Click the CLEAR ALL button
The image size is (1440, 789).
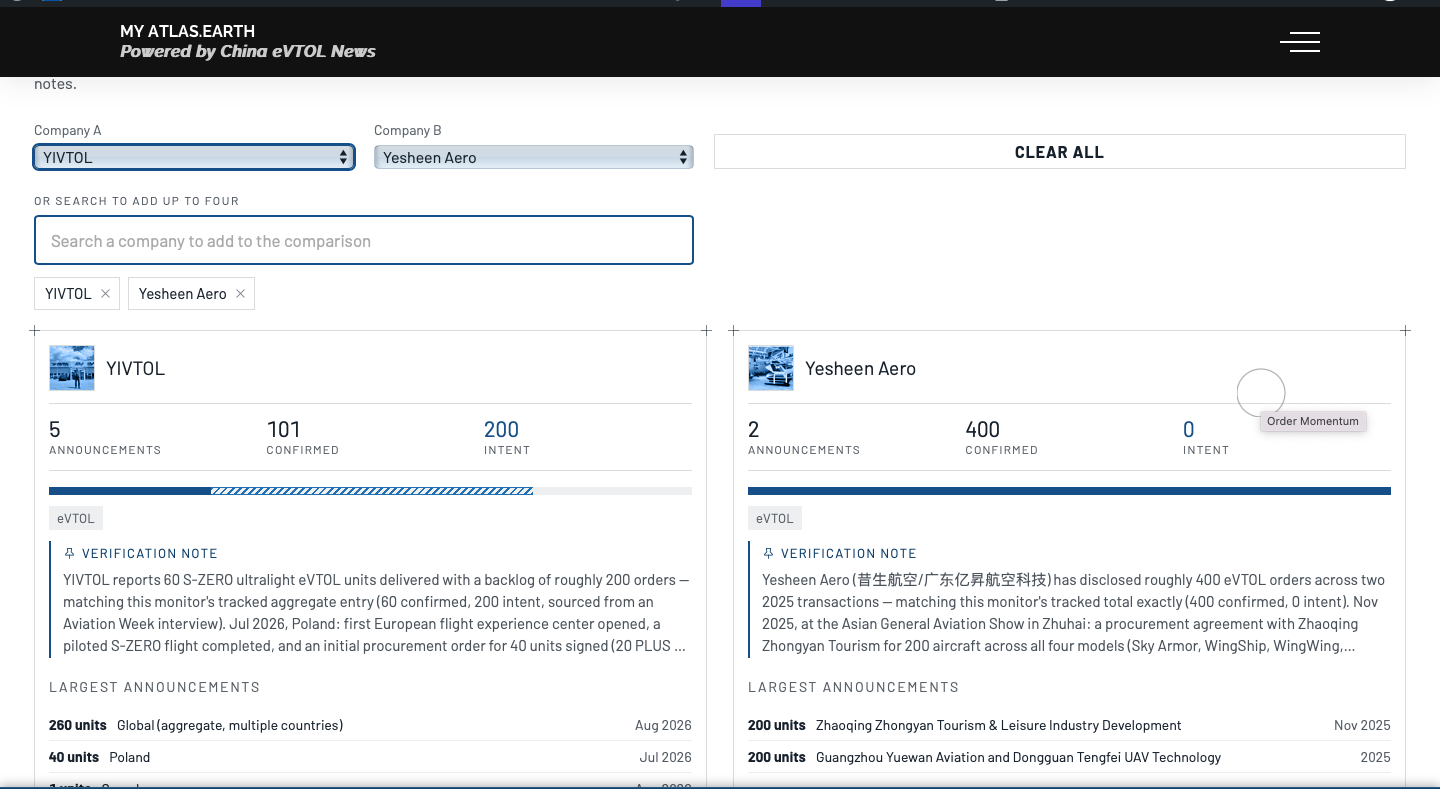[1060, 152]
